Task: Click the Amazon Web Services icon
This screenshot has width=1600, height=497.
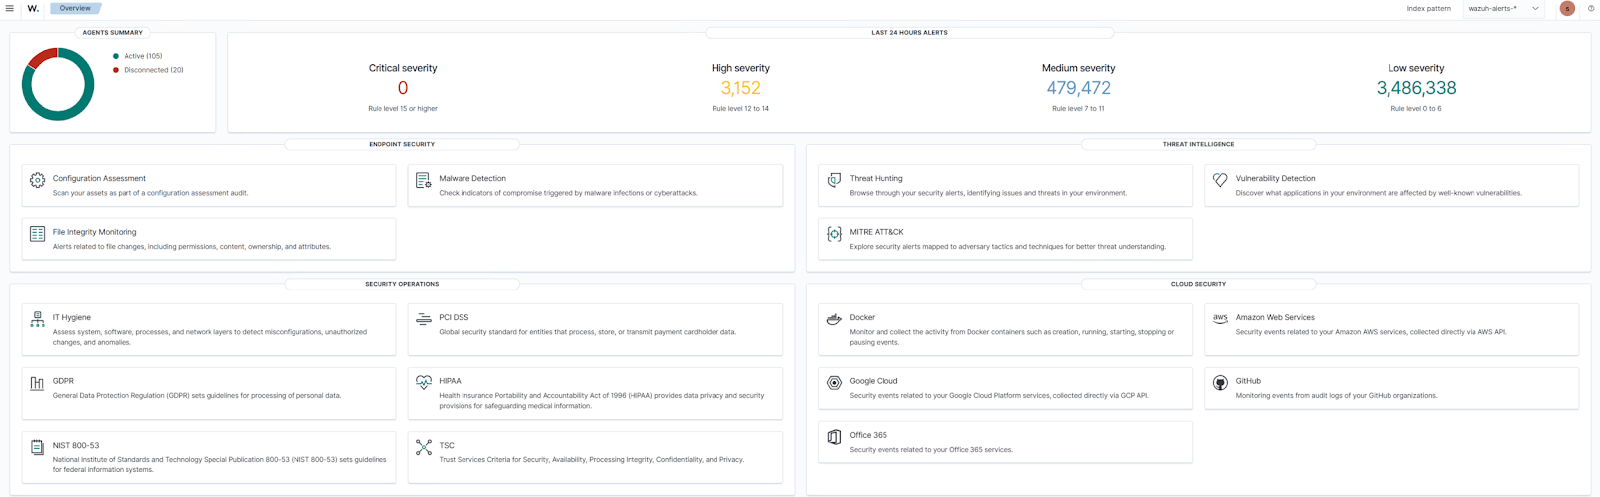Action: coord(1220,319)
